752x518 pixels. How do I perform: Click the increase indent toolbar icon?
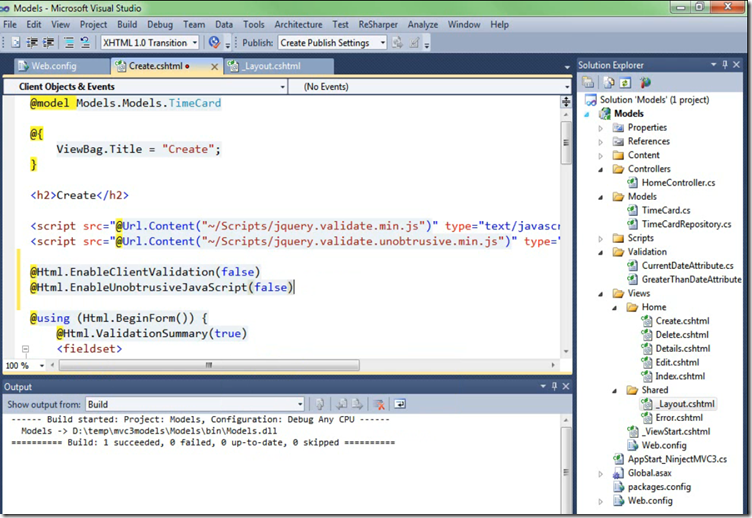pos(48,43)
